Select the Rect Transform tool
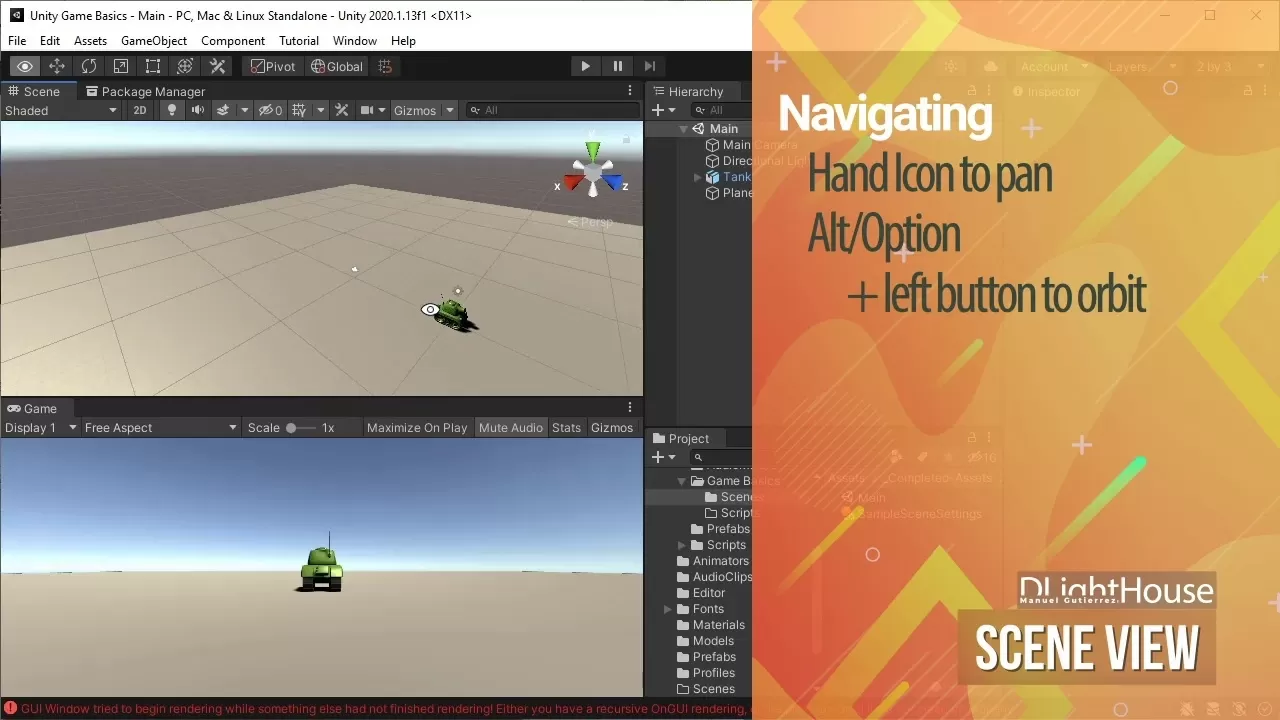 (x=152, y=66)
